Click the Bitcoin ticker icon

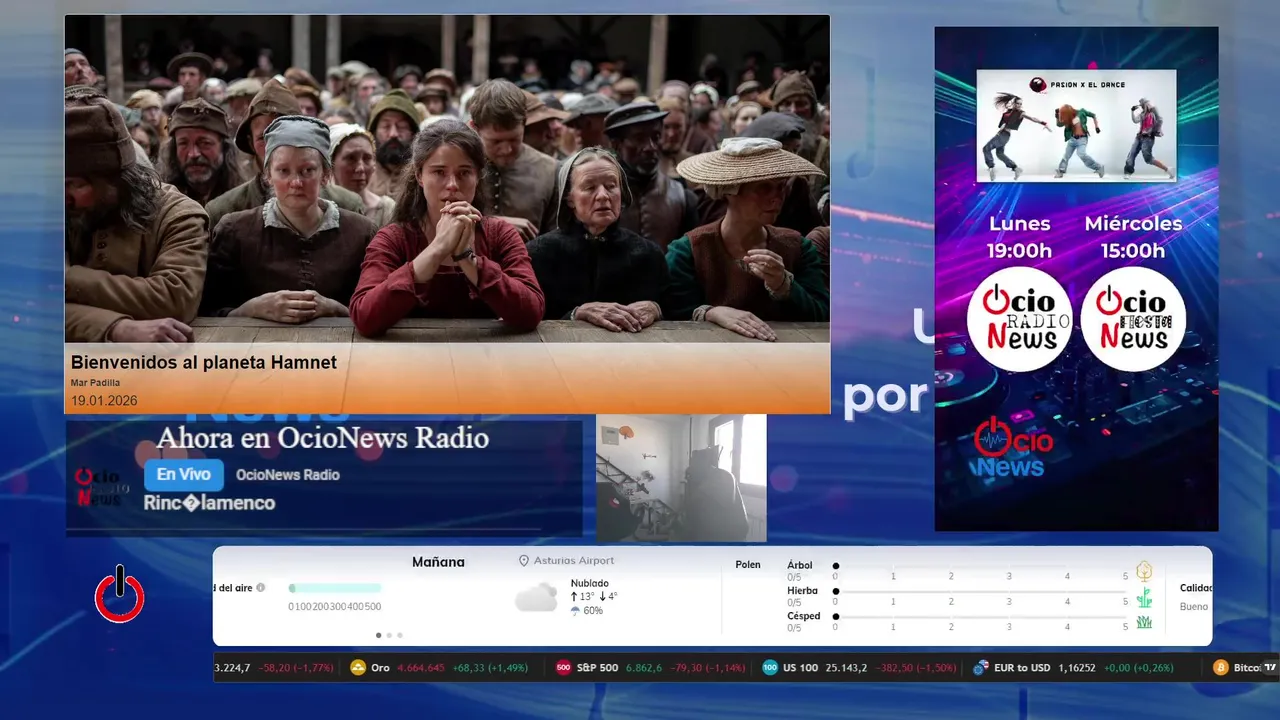1220,668
